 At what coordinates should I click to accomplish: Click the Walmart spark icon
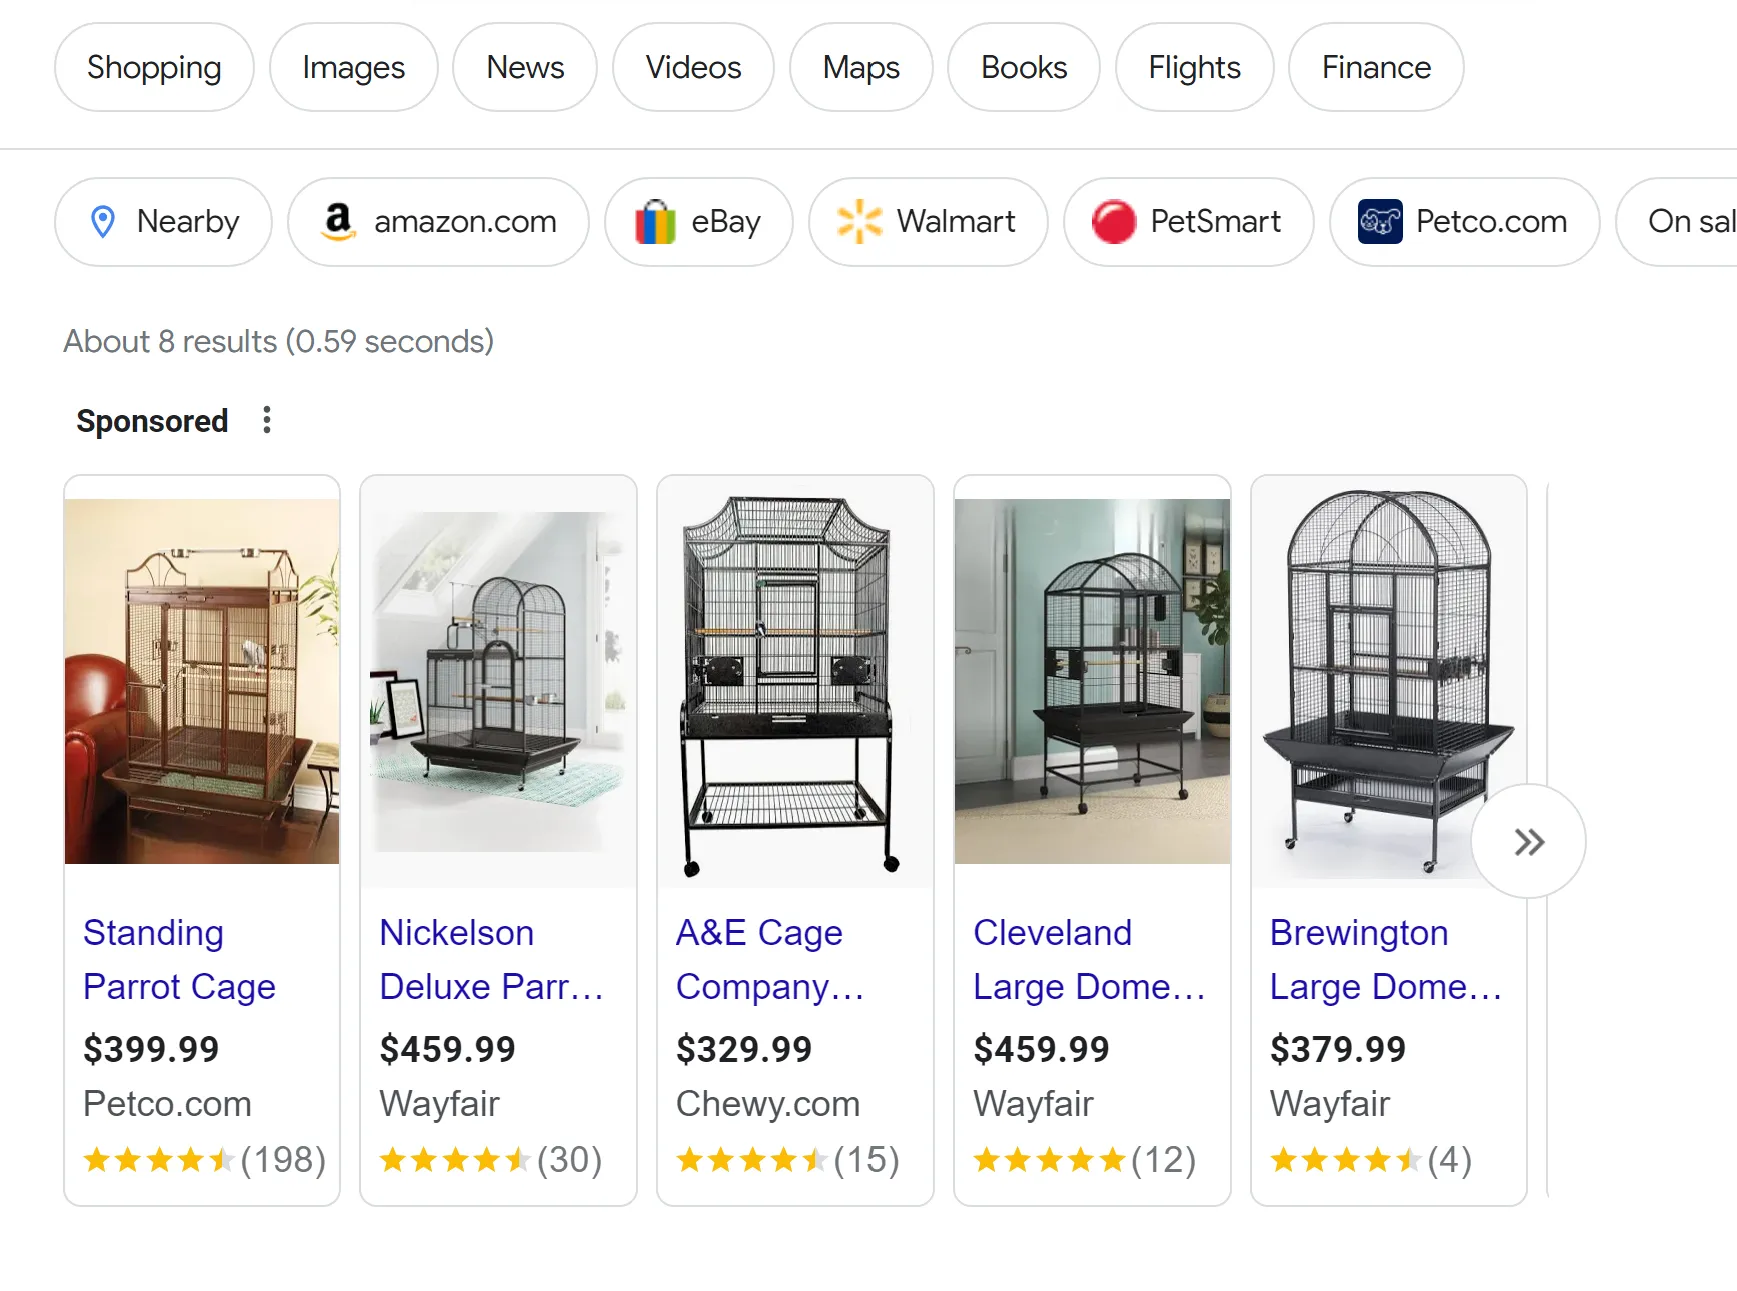tap(862, 221)
